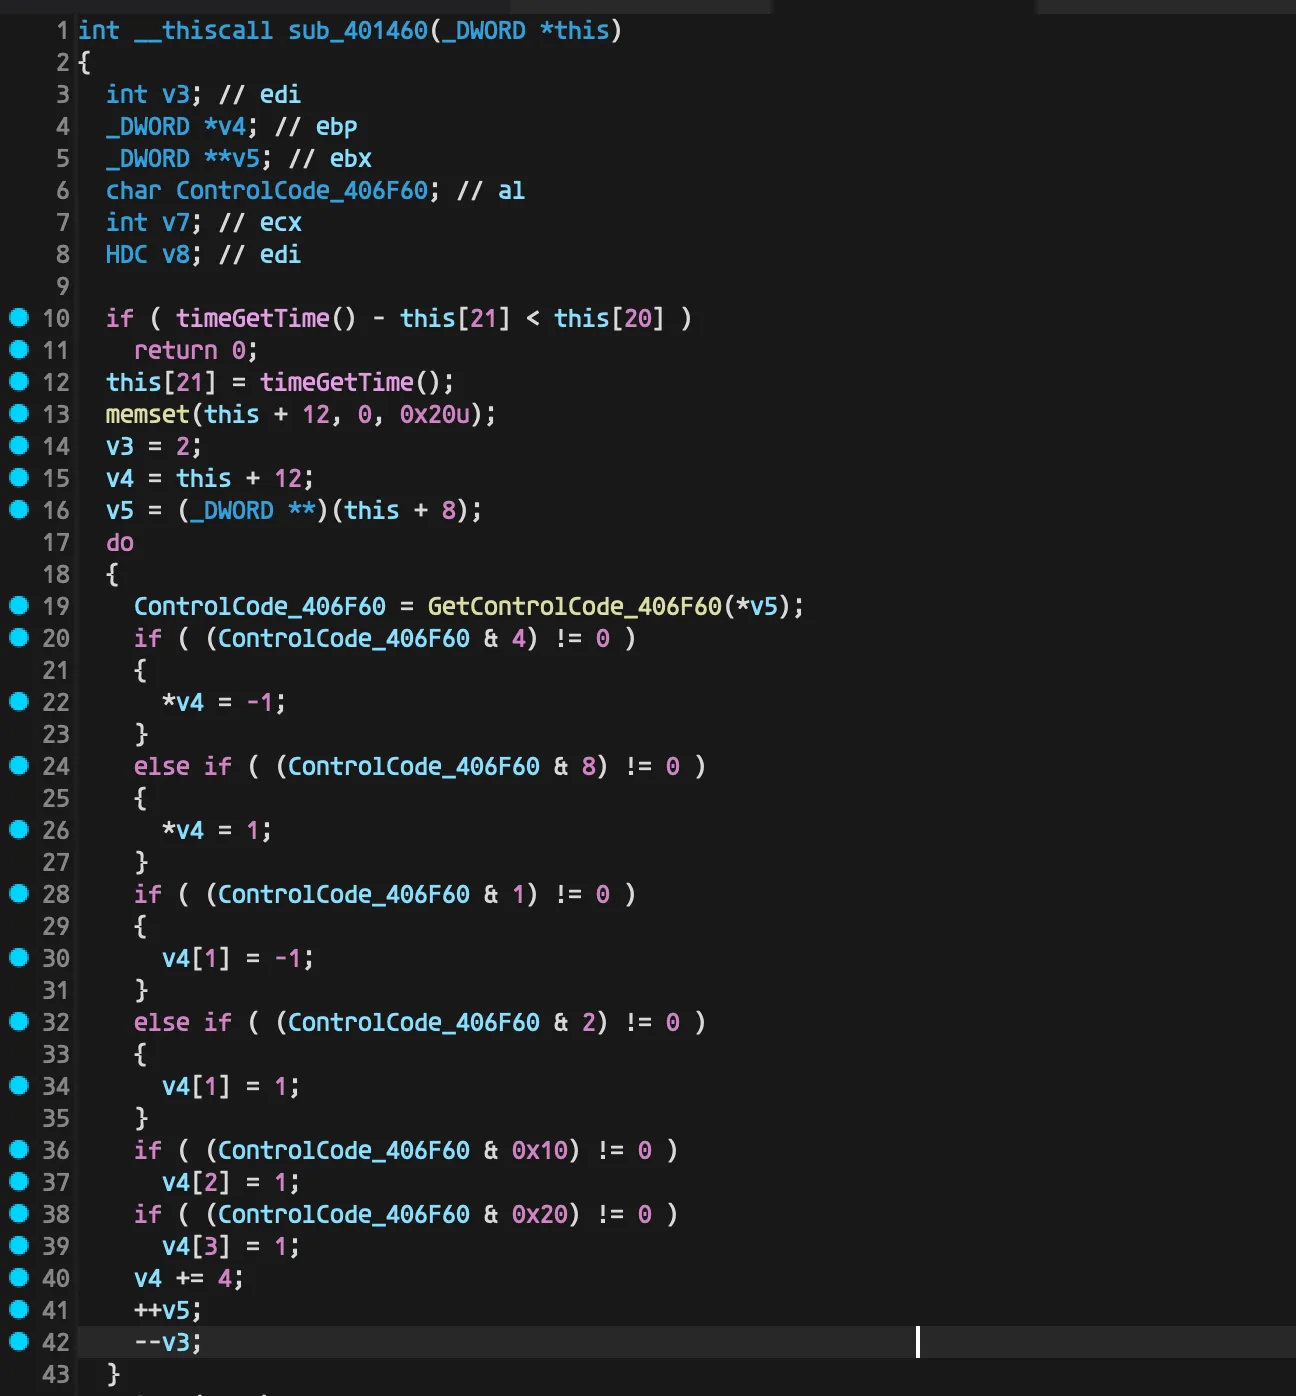Image resolution: width=1296 pixels, height=1396 pixels.
Task: Click the blue dot on line 37
Action: [19, 1182]
